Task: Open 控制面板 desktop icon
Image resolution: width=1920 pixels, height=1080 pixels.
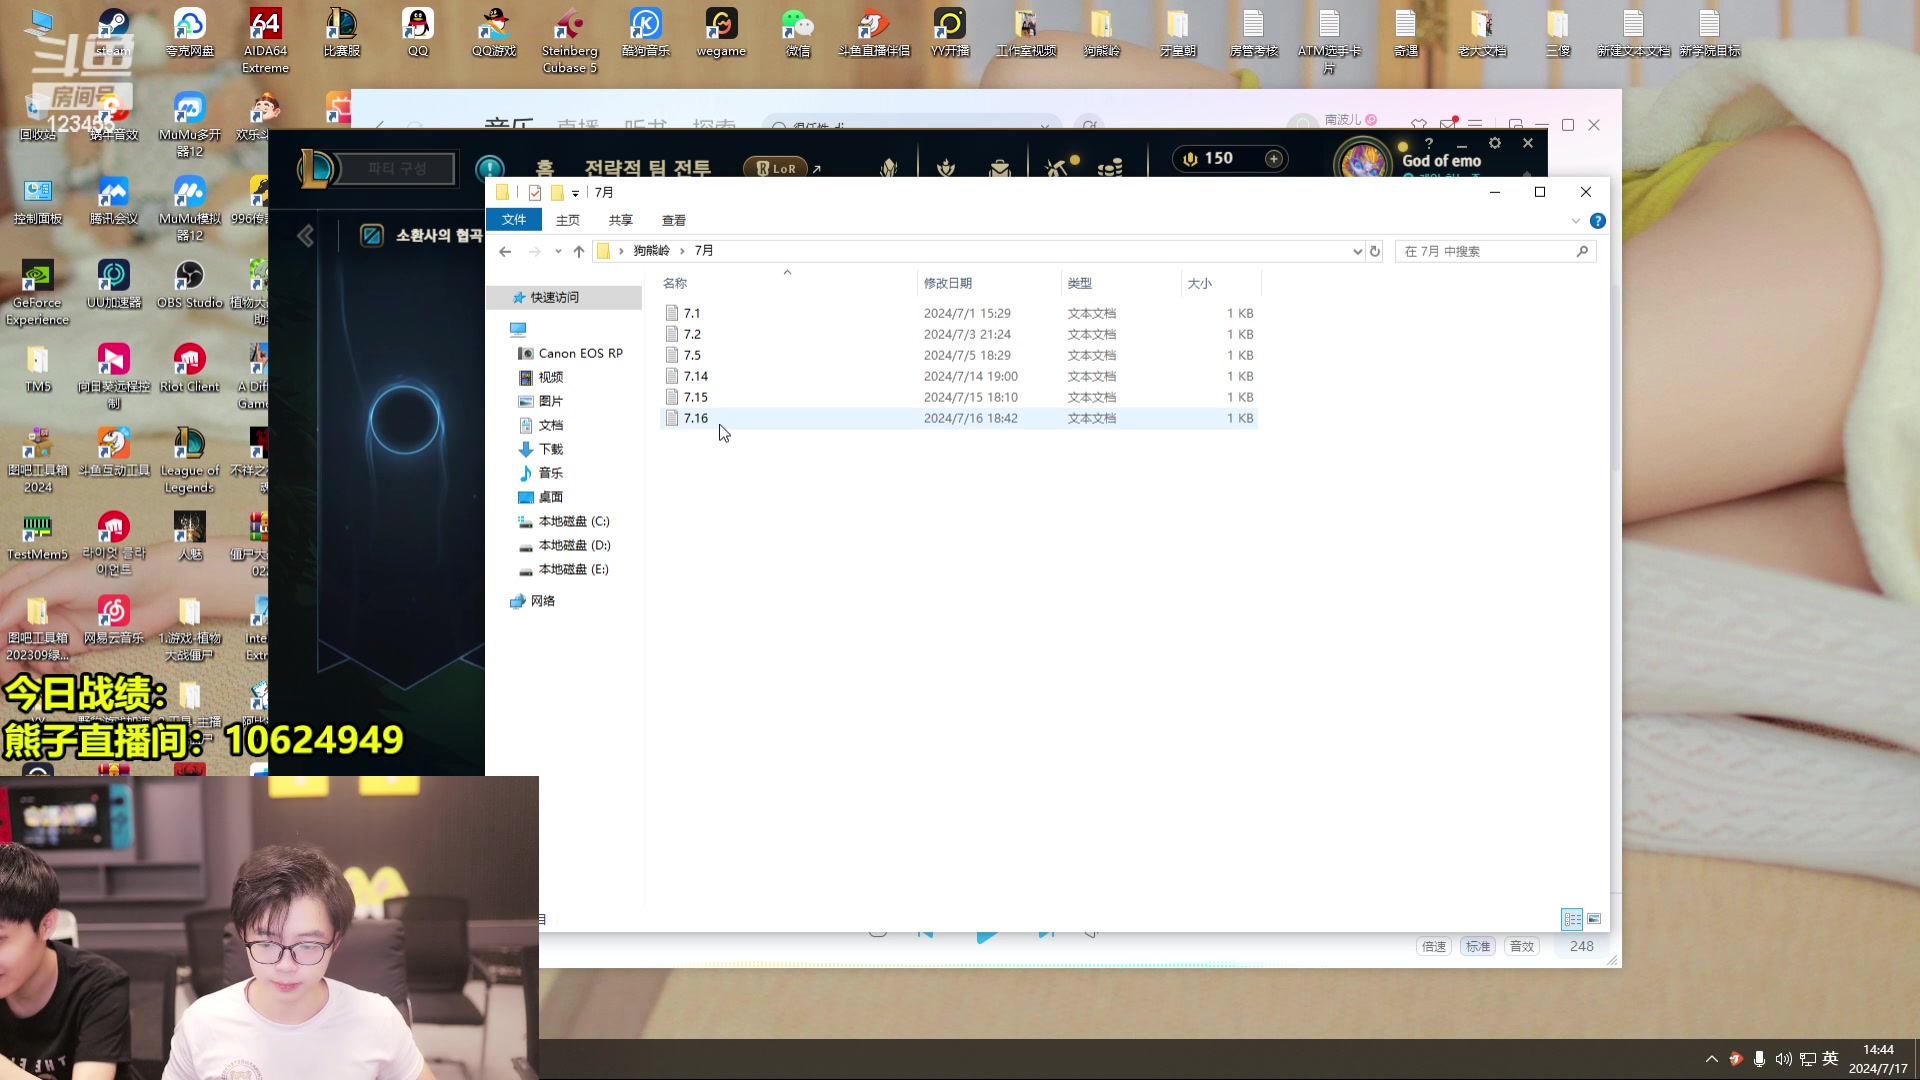Action: coord(37,200)
